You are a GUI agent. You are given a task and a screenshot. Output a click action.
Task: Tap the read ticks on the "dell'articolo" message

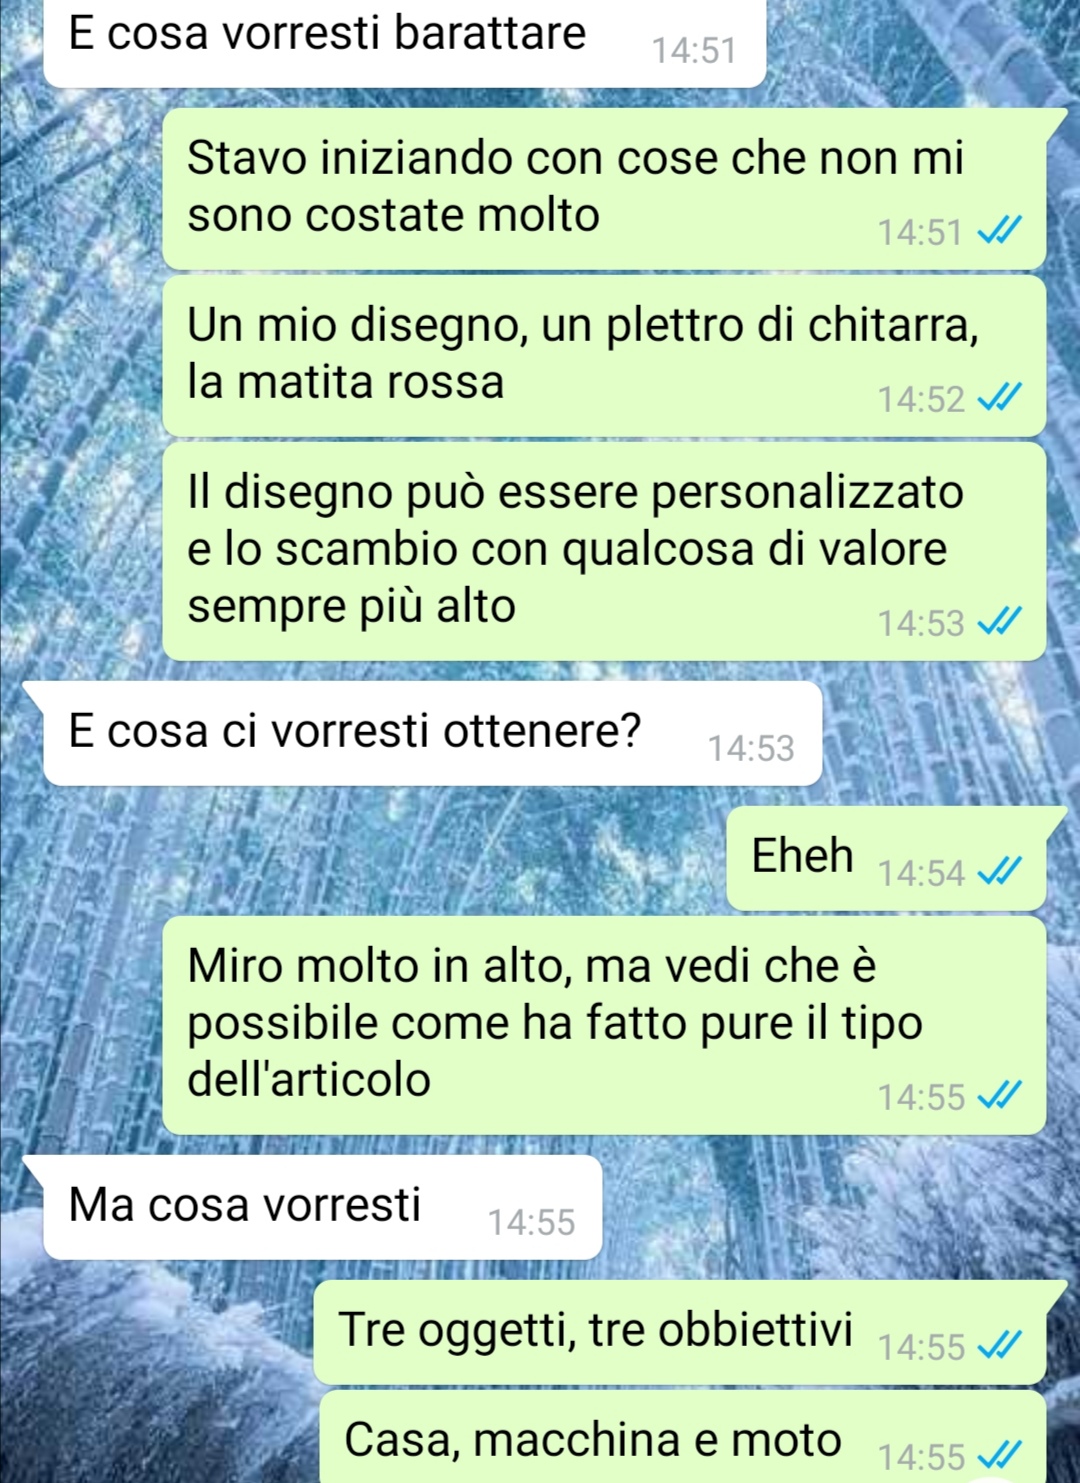[999, 1098]
